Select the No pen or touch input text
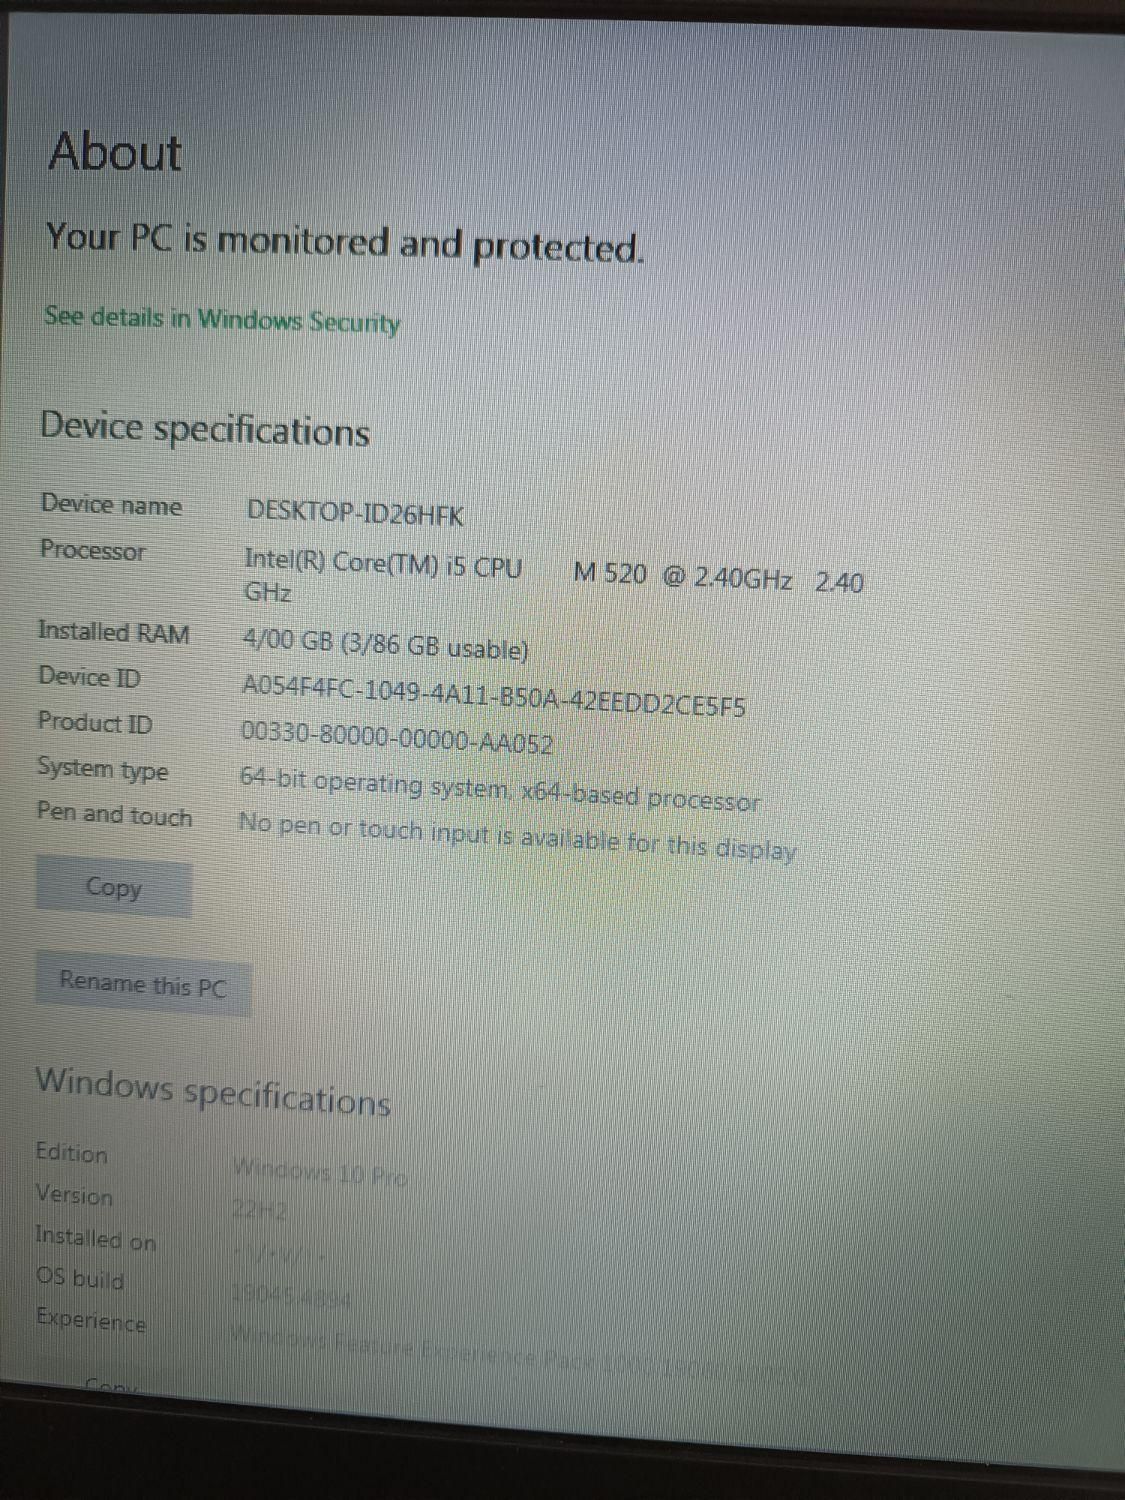This screenshot has height=1500, width=1125. tap(517, 837)
